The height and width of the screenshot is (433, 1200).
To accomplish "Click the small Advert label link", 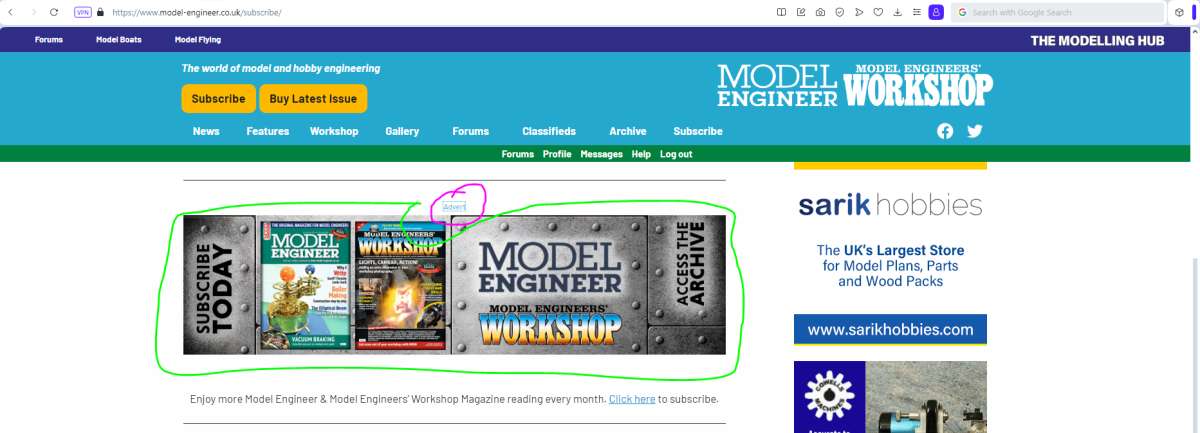I will pyautogui.click(x=453, y=207).
